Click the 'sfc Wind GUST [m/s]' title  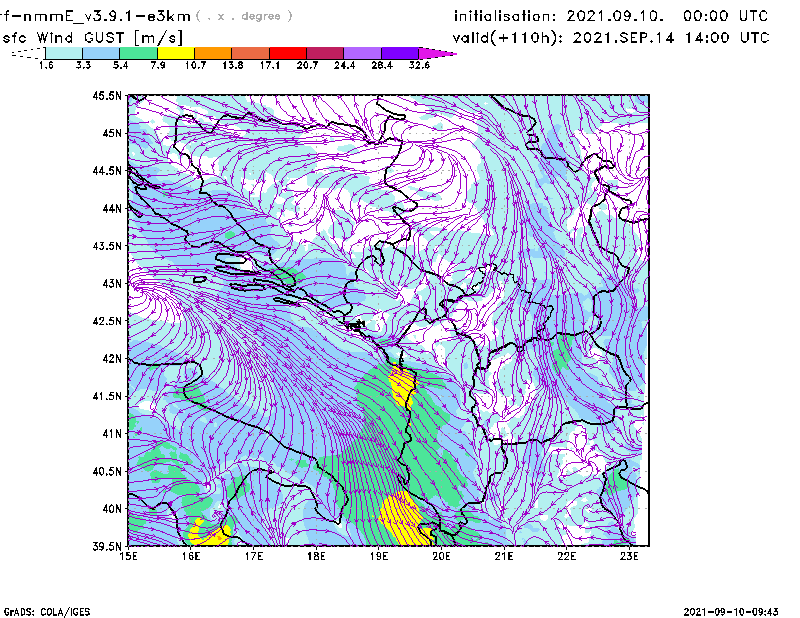pos(92,38)
